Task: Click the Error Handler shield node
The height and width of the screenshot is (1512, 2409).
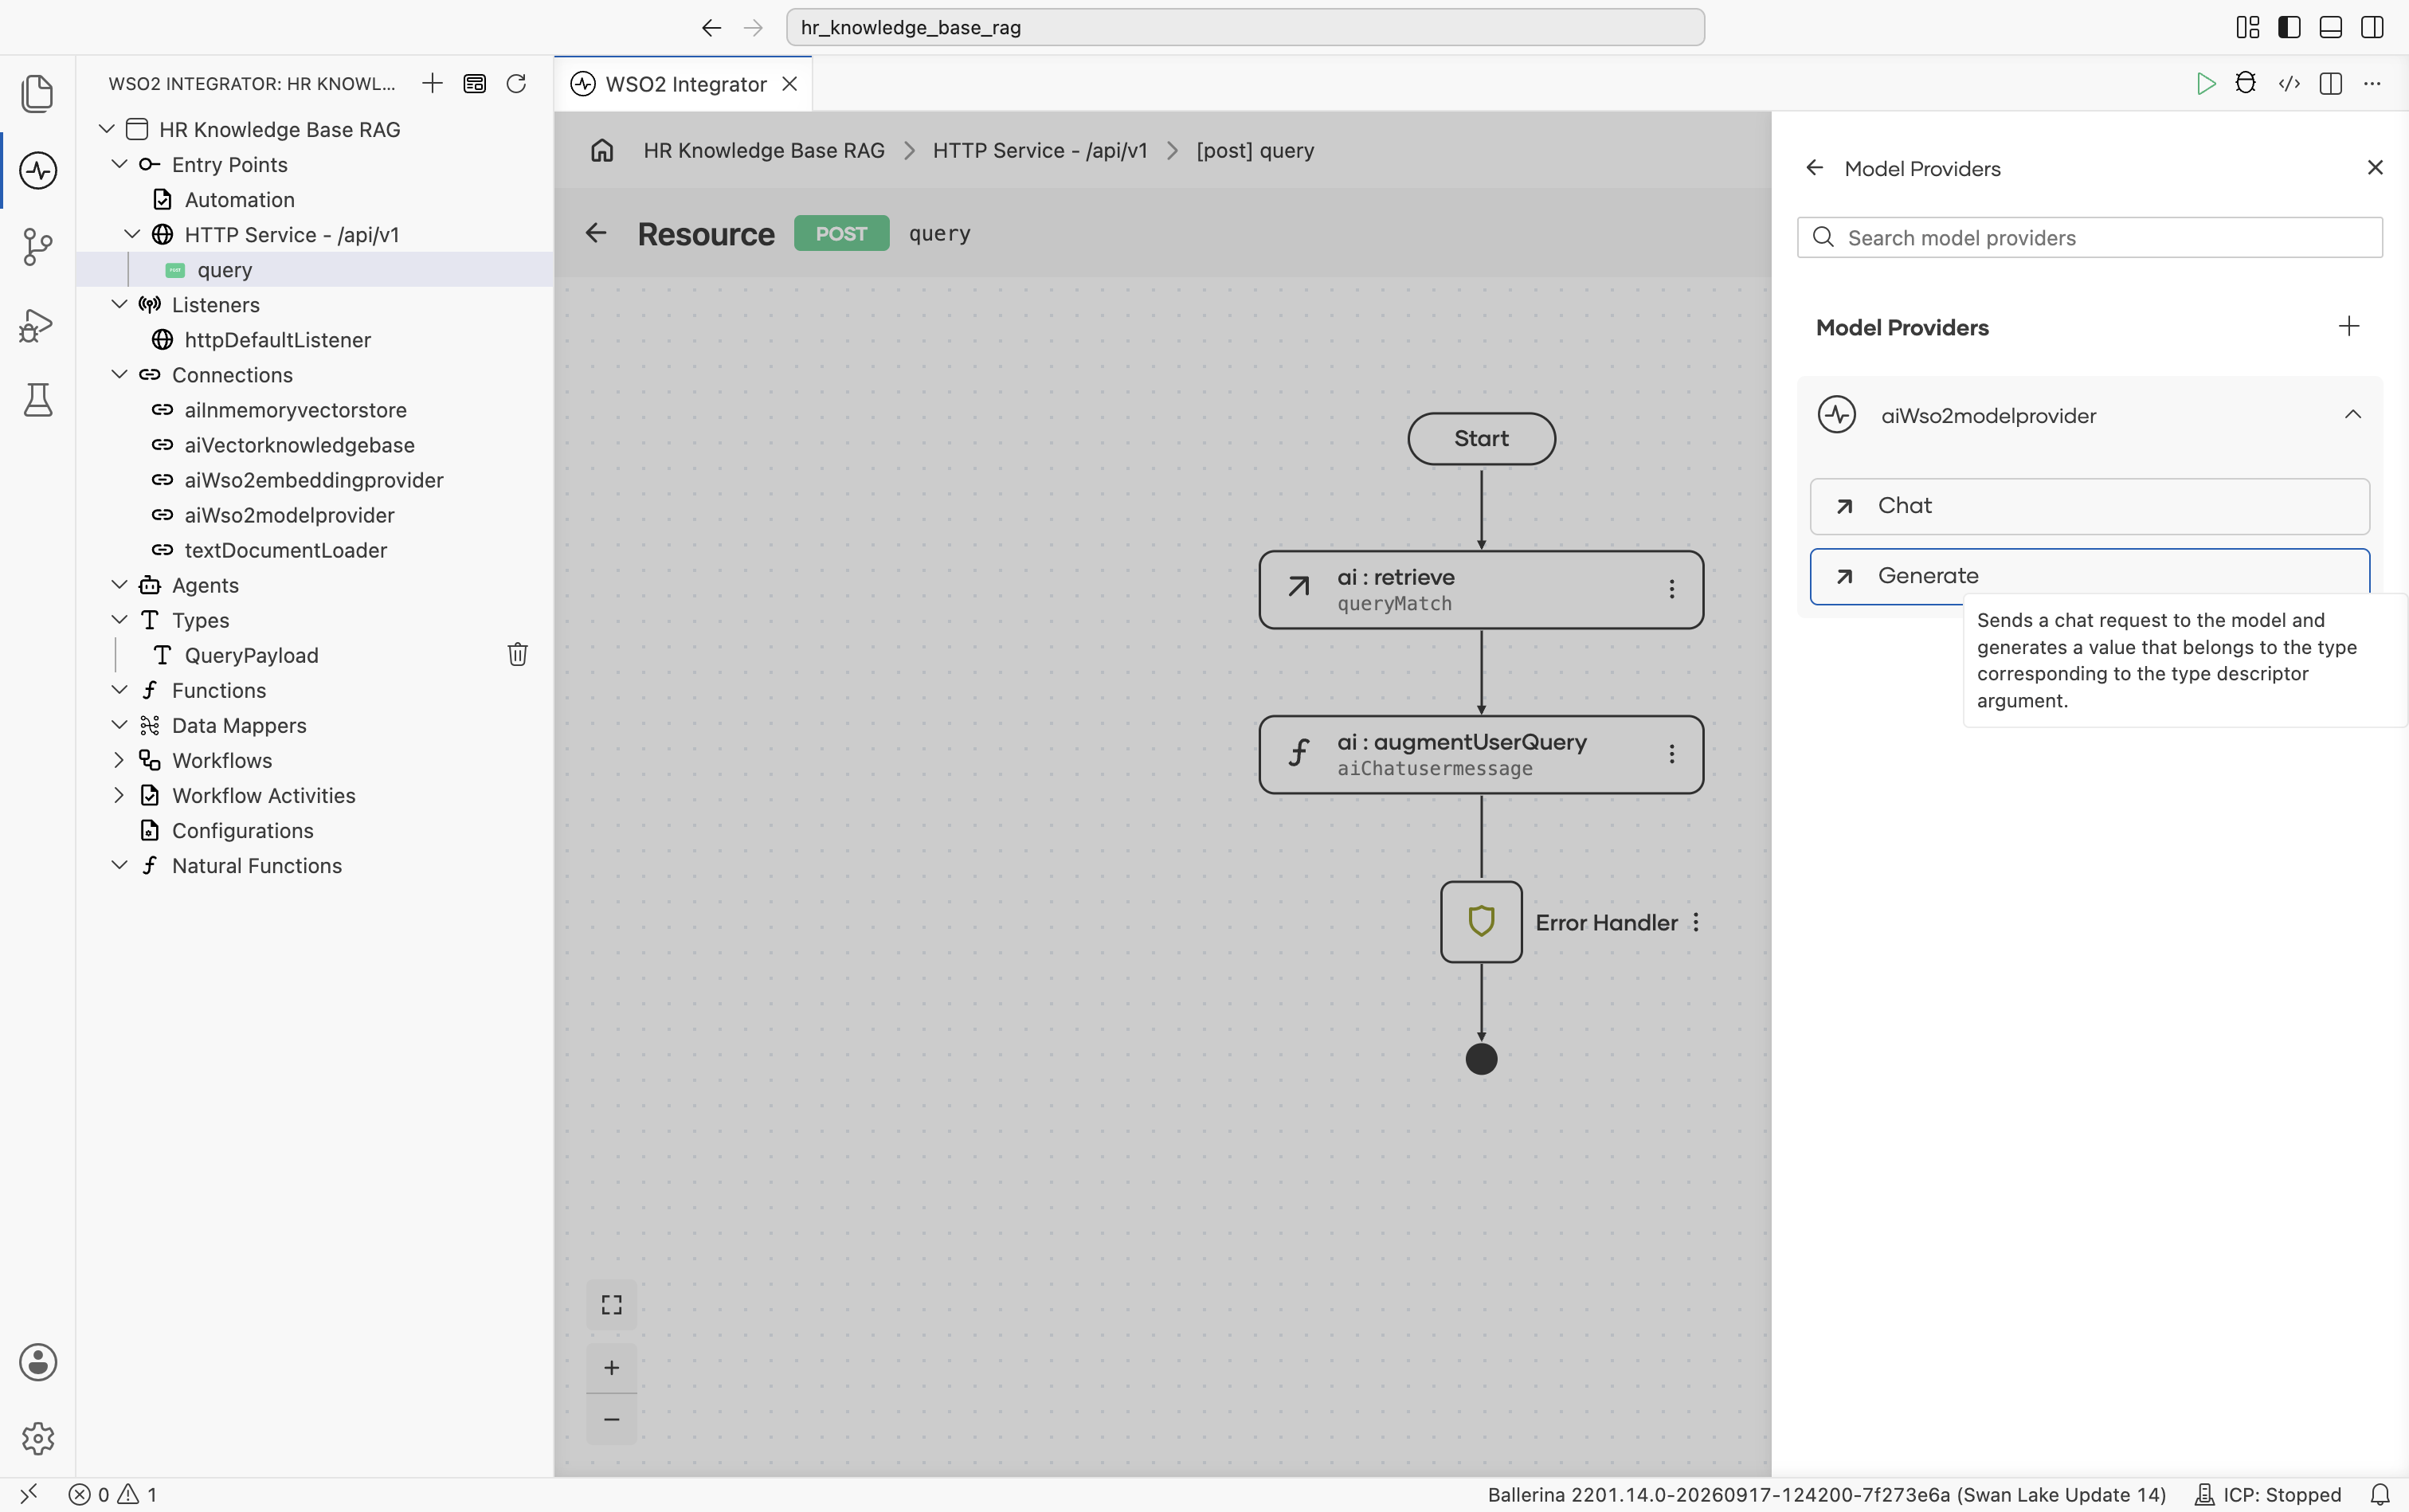Action: (1481, 921)
